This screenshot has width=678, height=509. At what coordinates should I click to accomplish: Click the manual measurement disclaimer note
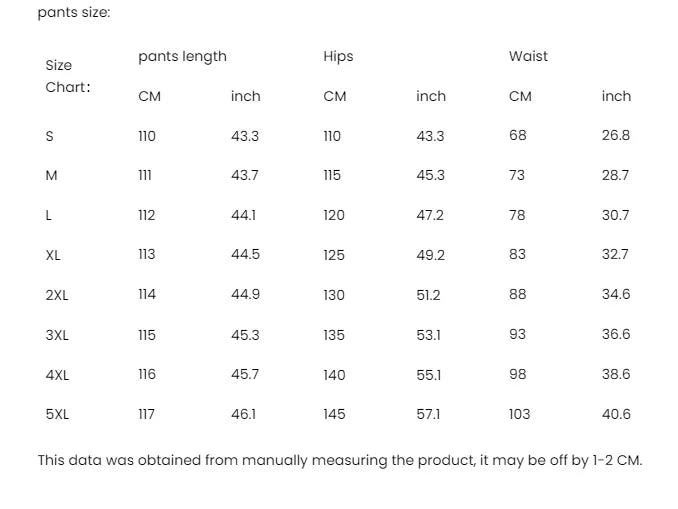[x=340, y=461]
